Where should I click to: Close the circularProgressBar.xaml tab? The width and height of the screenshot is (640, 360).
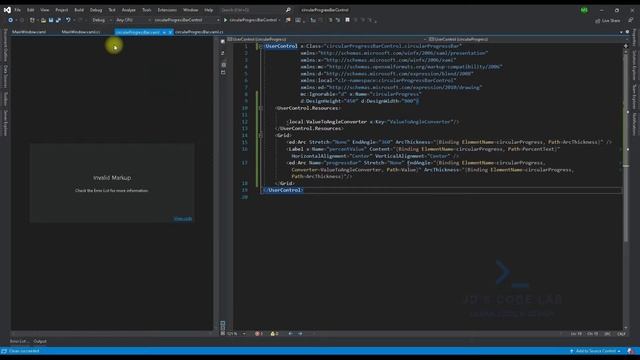(170, 32)
